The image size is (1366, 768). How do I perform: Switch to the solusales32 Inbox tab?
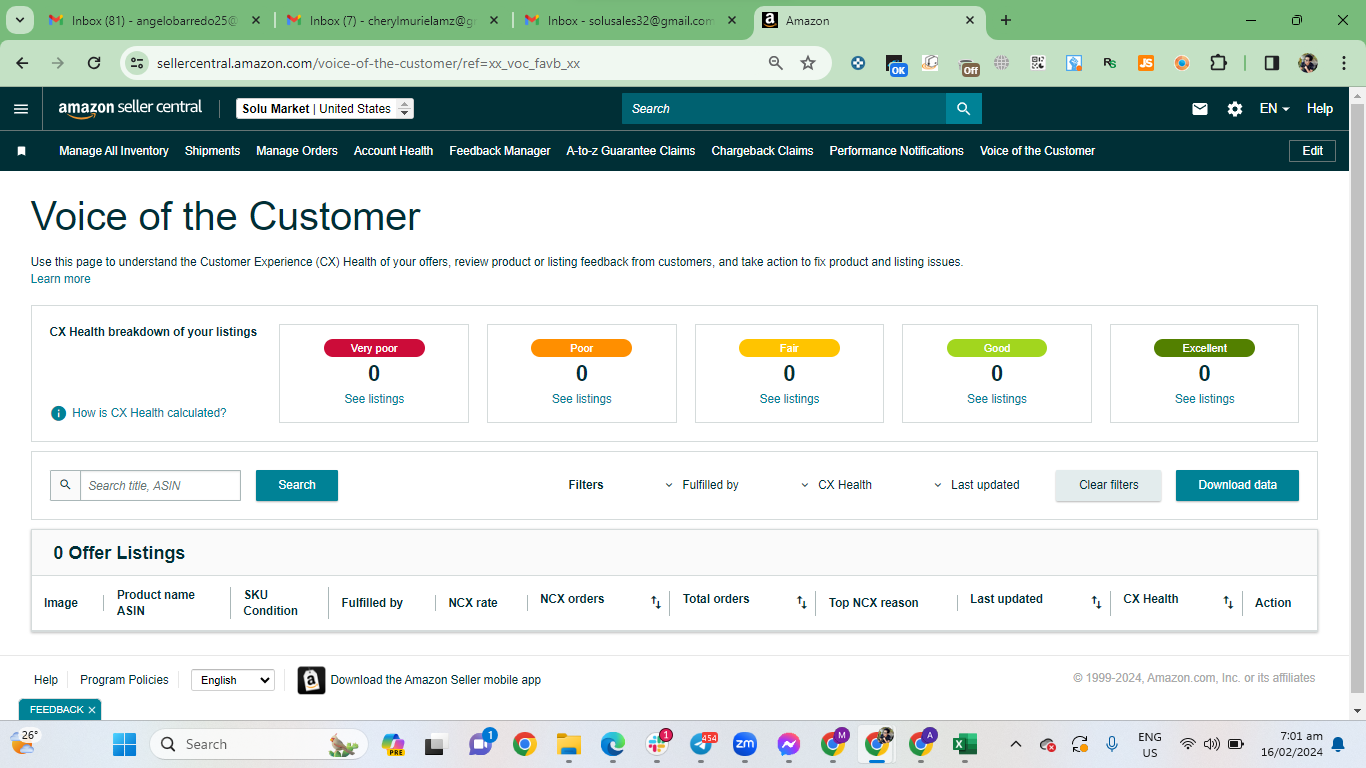click(630, 20)
